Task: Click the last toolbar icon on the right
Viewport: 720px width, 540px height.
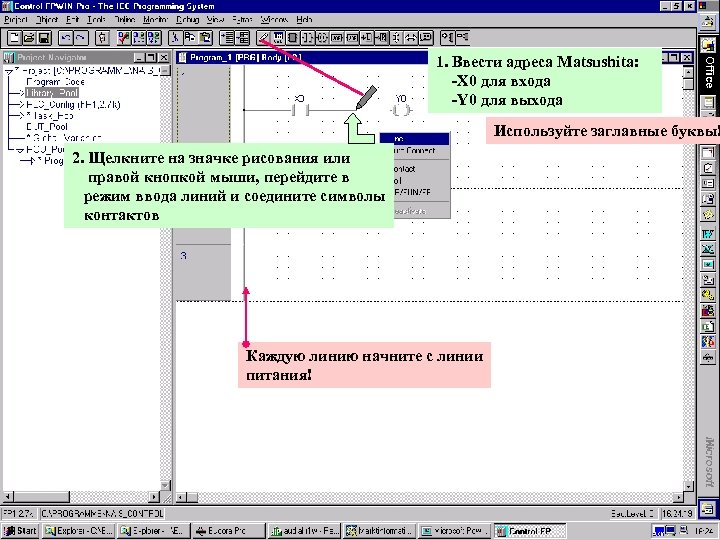Action: click(462, 38)
